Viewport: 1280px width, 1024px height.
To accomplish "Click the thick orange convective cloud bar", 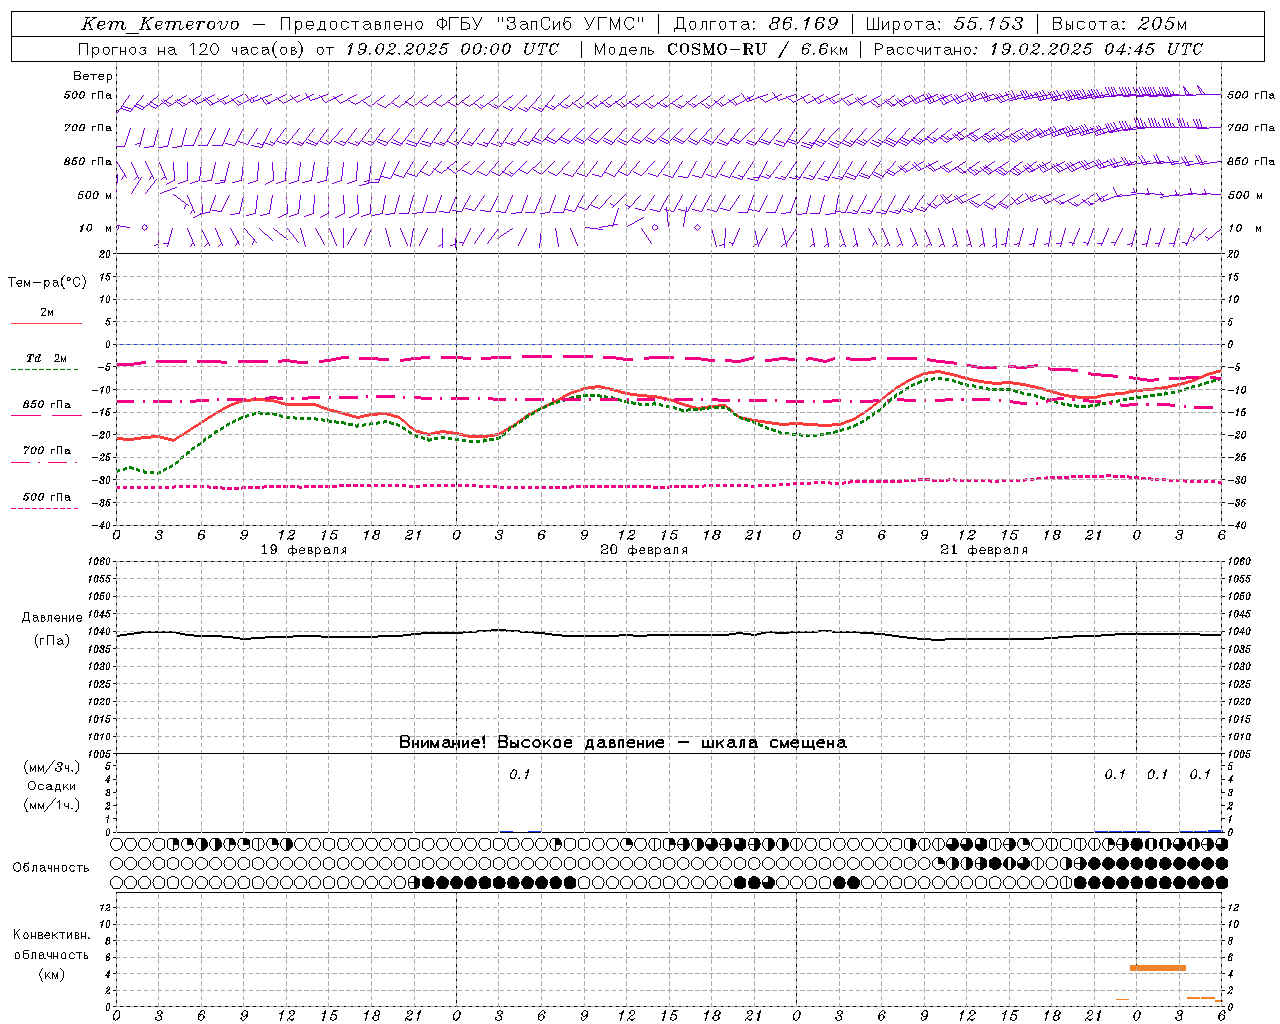I will click(x=1158, y=968).
